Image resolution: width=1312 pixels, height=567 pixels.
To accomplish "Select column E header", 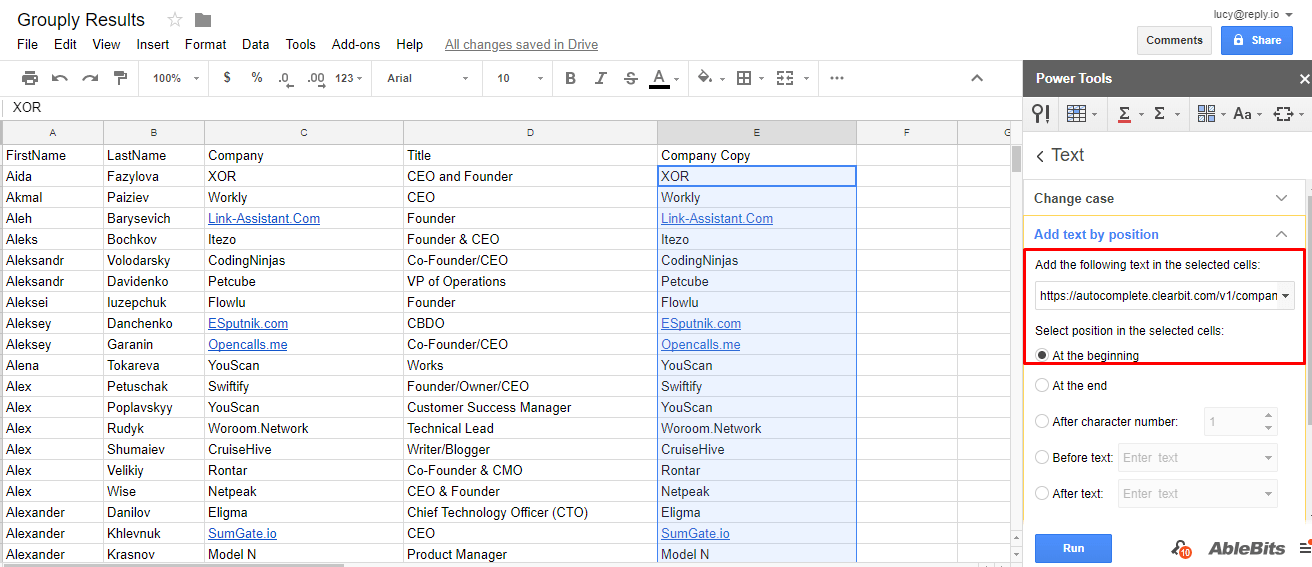I will [757, 132].
